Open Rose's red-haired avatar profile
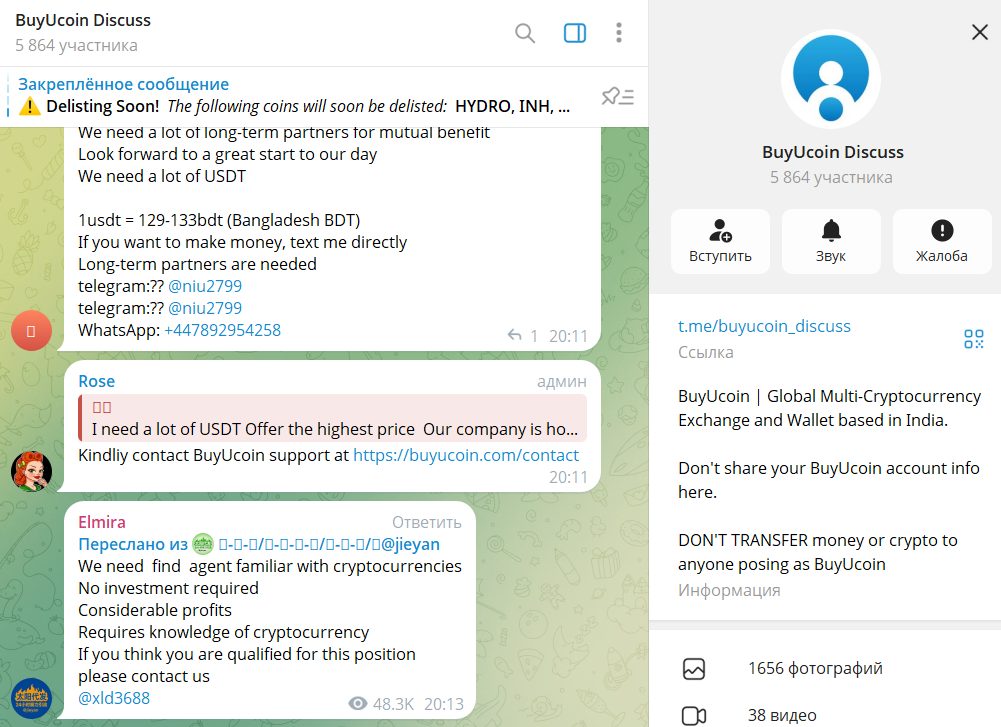This screenshot has width=1001, height=727. pyautogui.click(x=31, y=471)
